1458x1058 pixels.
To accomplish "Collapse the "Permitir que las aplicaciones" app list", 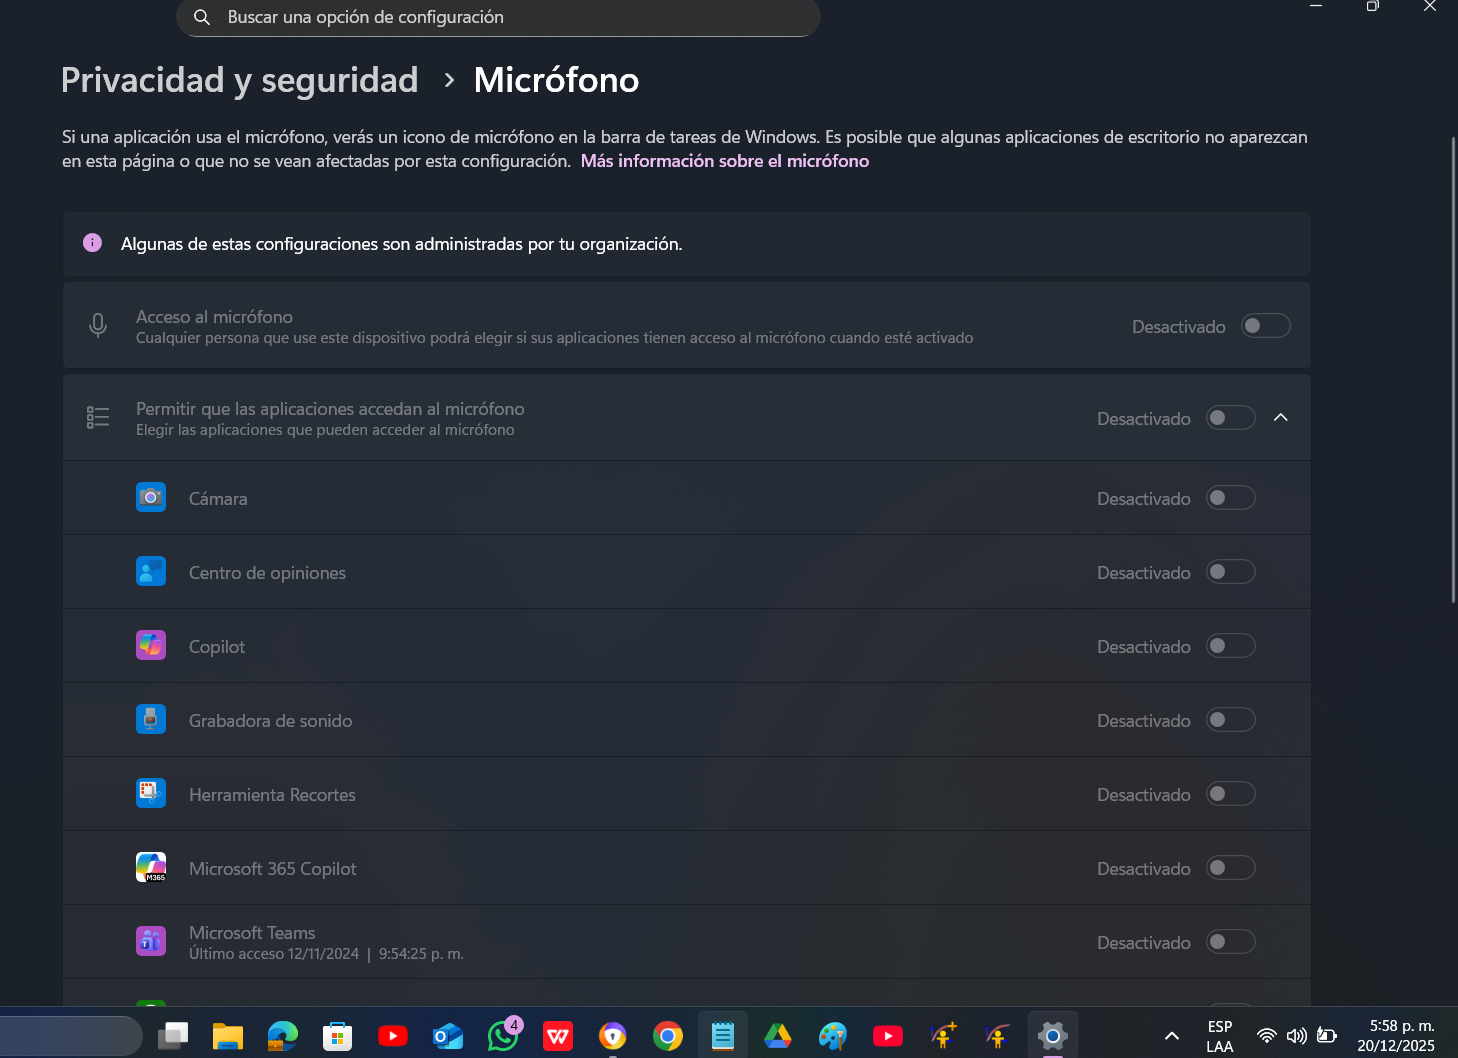I will tap(1281, 417).
